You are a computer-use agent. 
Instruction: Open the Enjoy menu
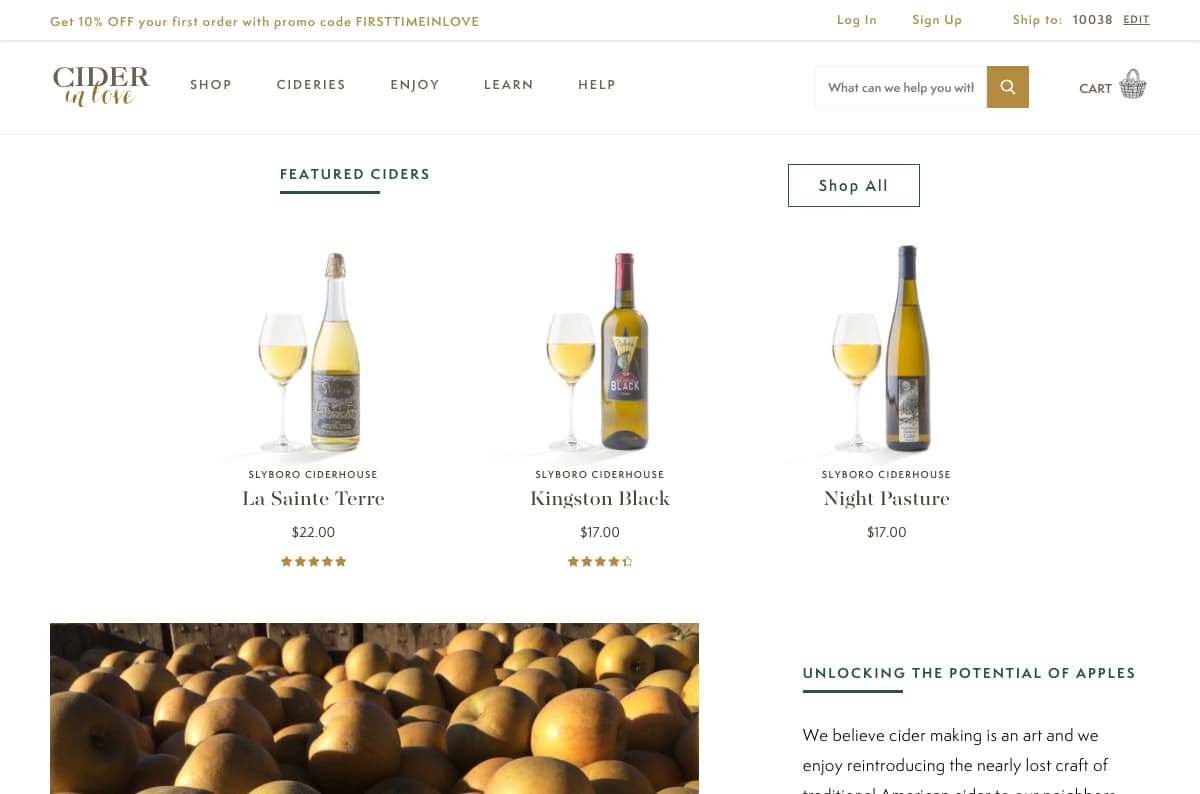[415, 85]
